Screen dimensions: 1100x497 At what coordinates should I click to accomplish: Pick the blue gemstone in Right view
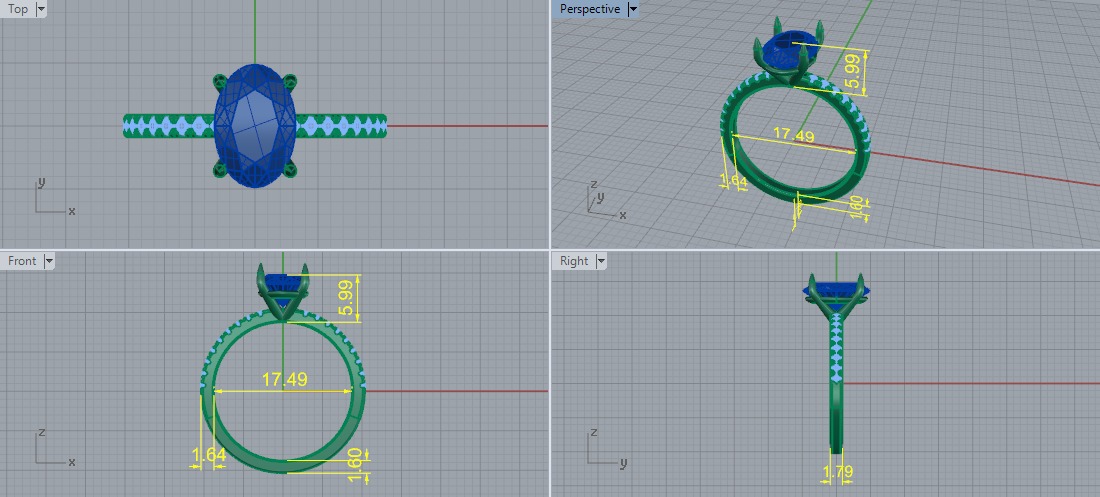[837, 289]
